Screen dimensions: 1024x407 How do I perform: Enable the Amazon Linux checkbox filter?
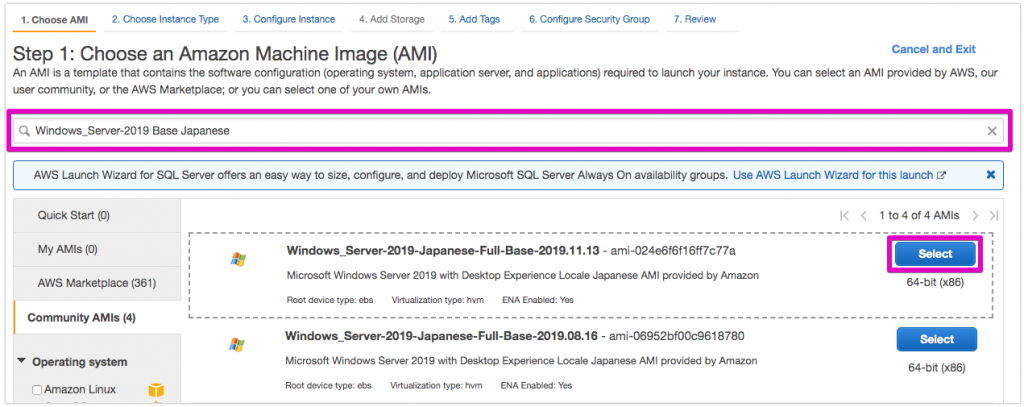click(x=37, y=390)
